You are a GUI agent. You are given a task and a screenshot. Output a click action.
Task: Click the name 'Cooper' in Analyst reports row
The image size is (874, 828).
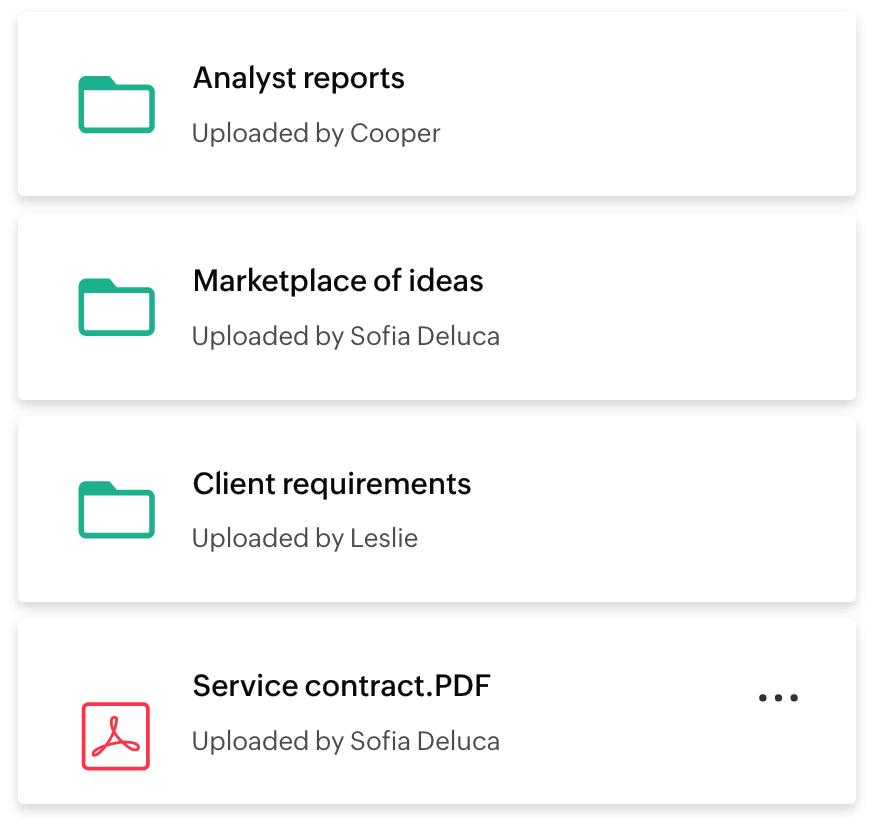click(x=395, y=133)
